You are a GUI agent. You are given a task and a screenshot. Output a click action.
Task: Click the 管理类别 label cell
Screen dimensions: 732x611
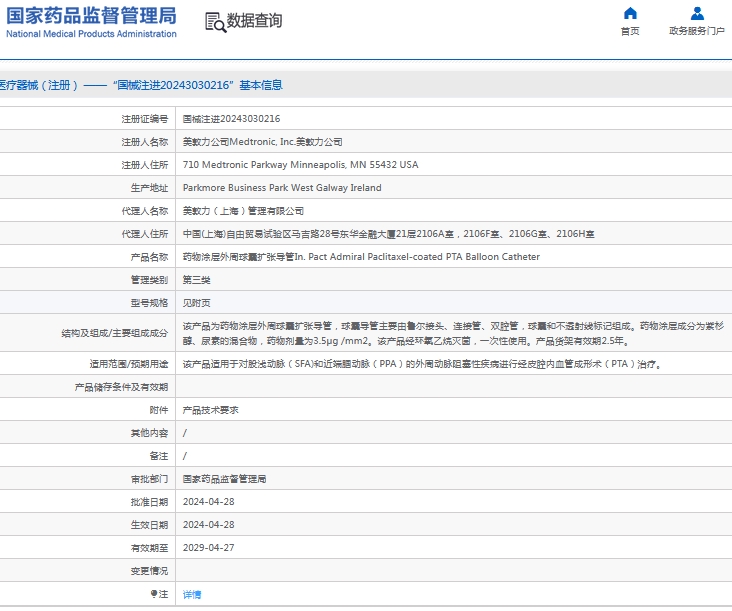[88, 280]
